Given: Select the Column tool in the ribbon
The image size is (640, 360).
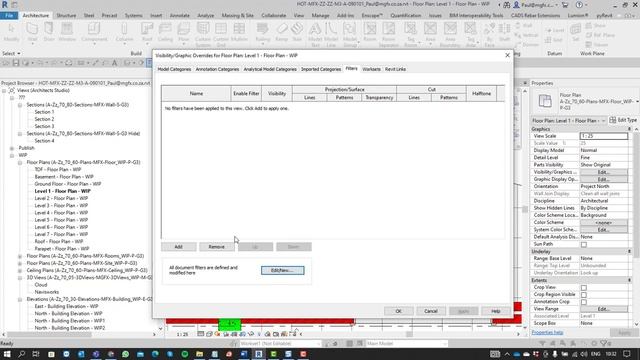Looking at the screenshot, I should click(124, 32).
